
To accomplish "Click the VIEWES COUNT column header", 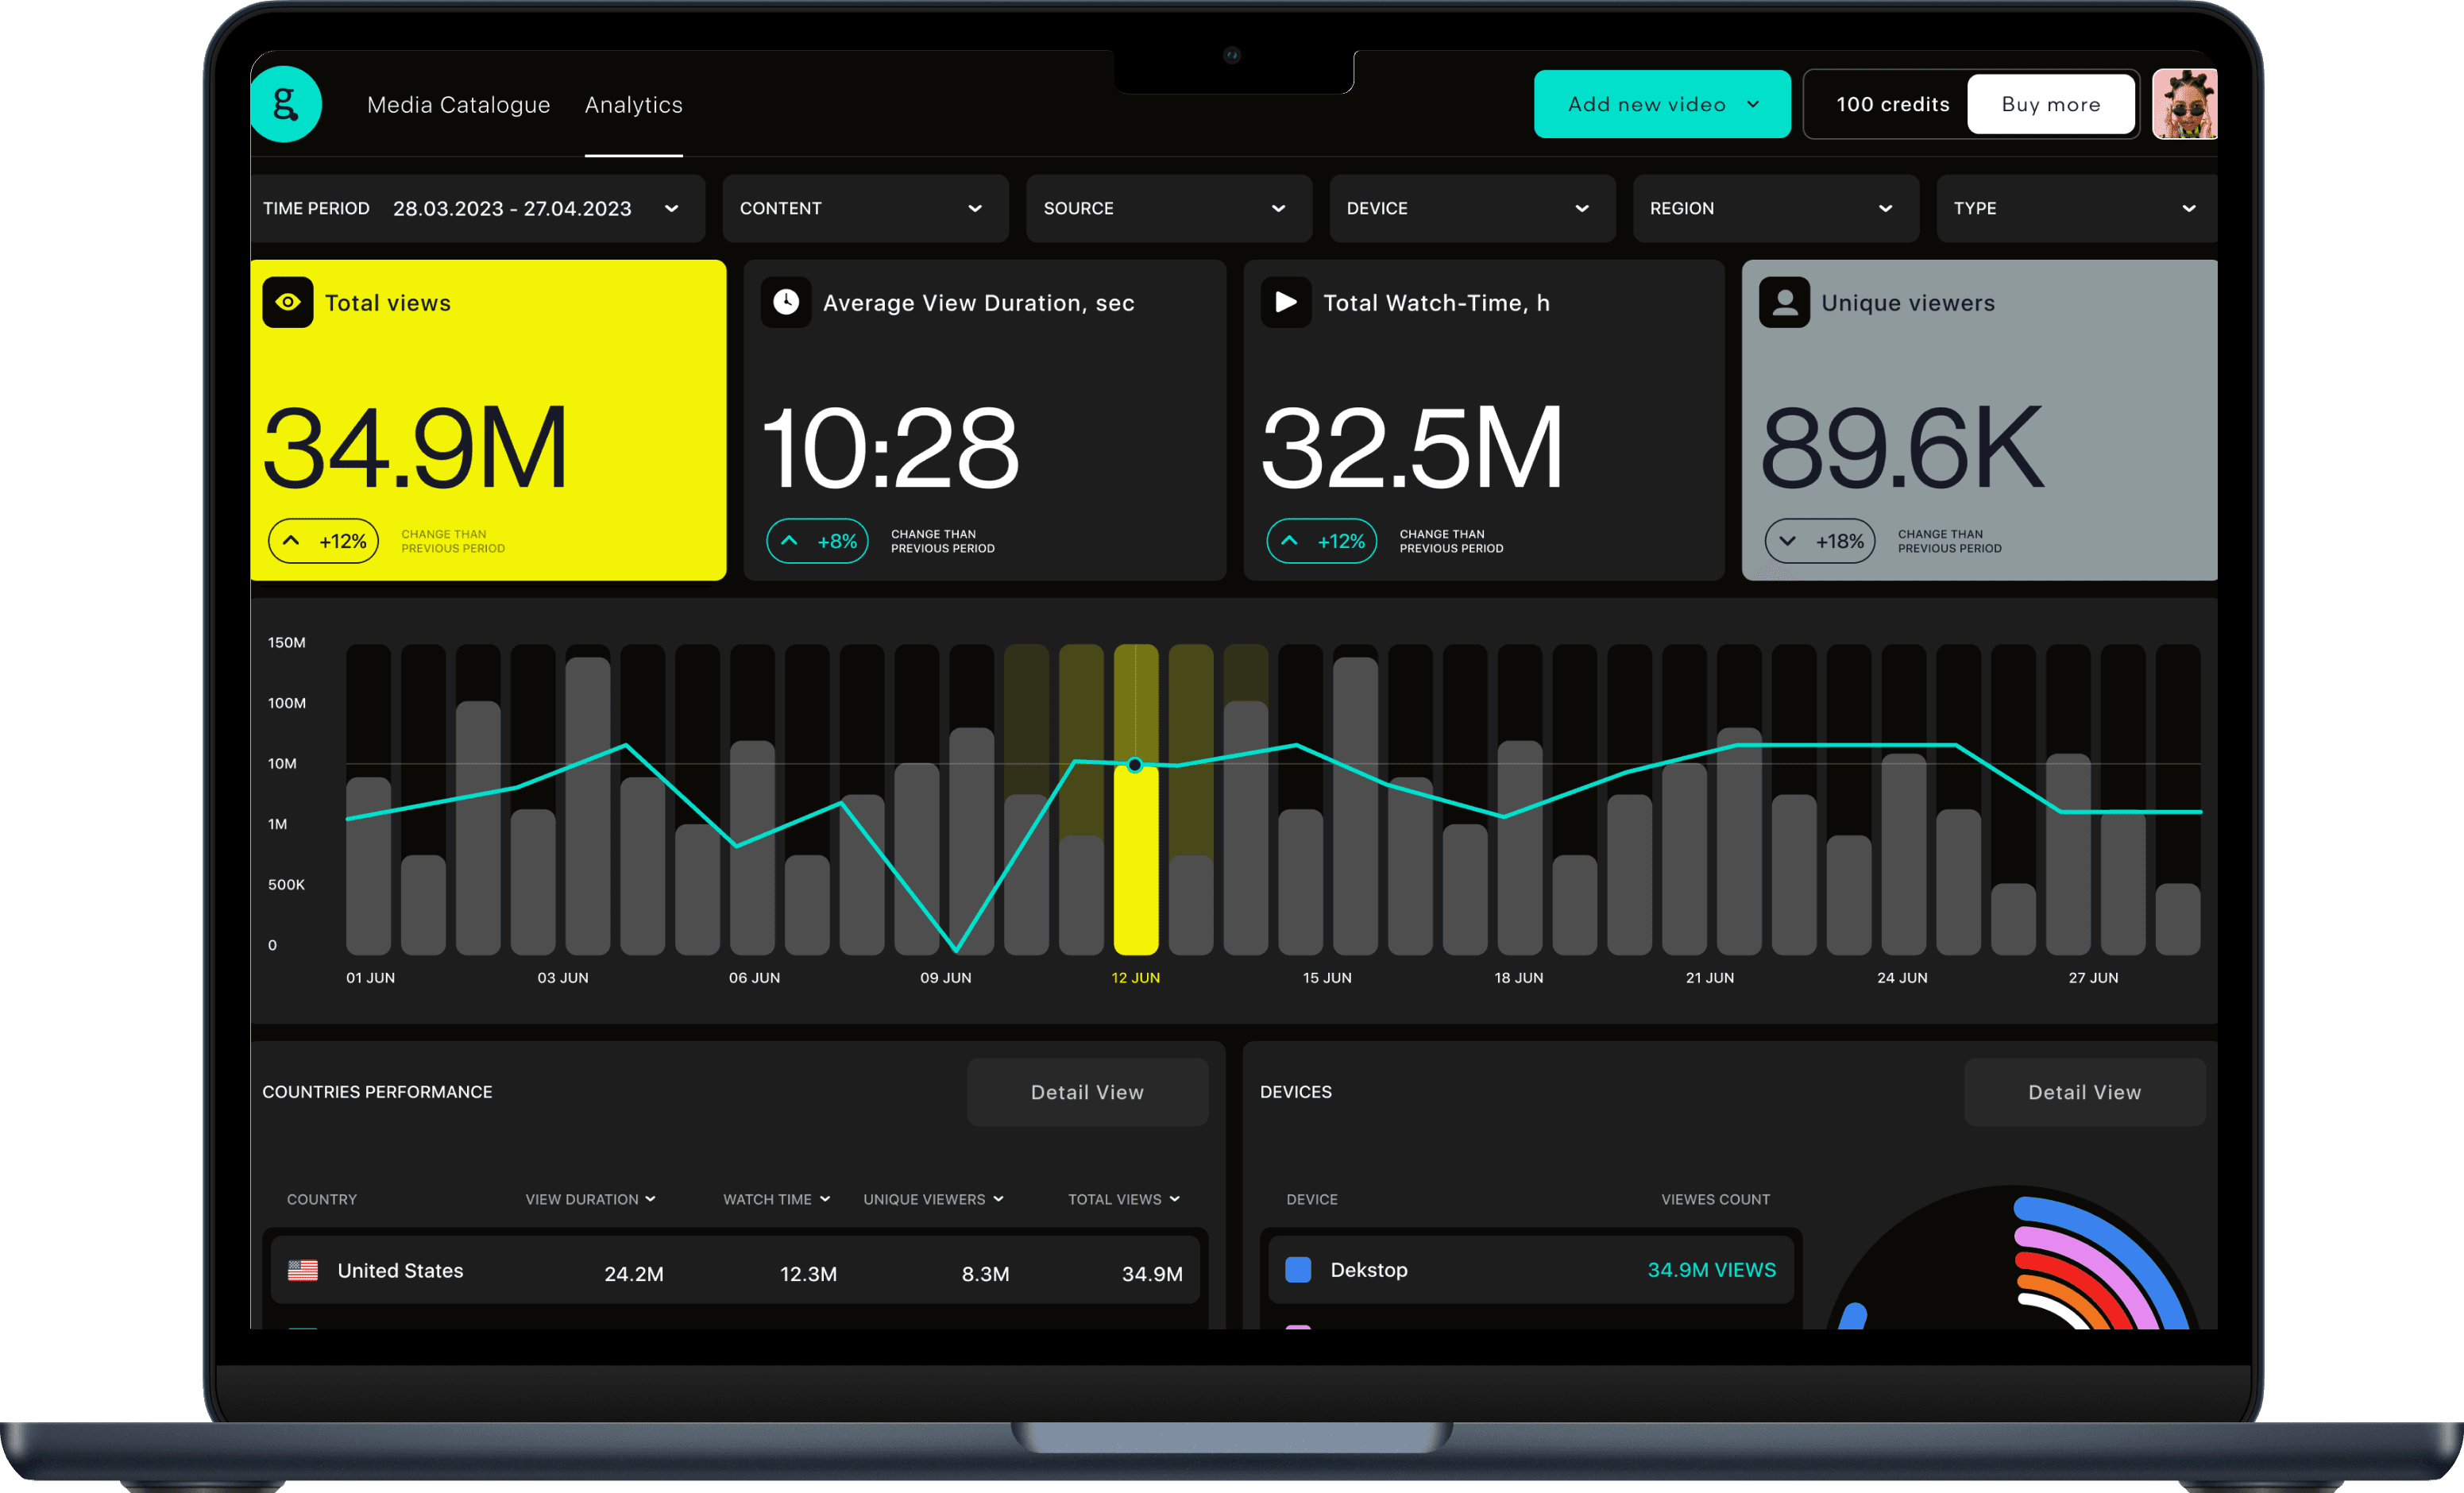I will coord(1716,1199).
